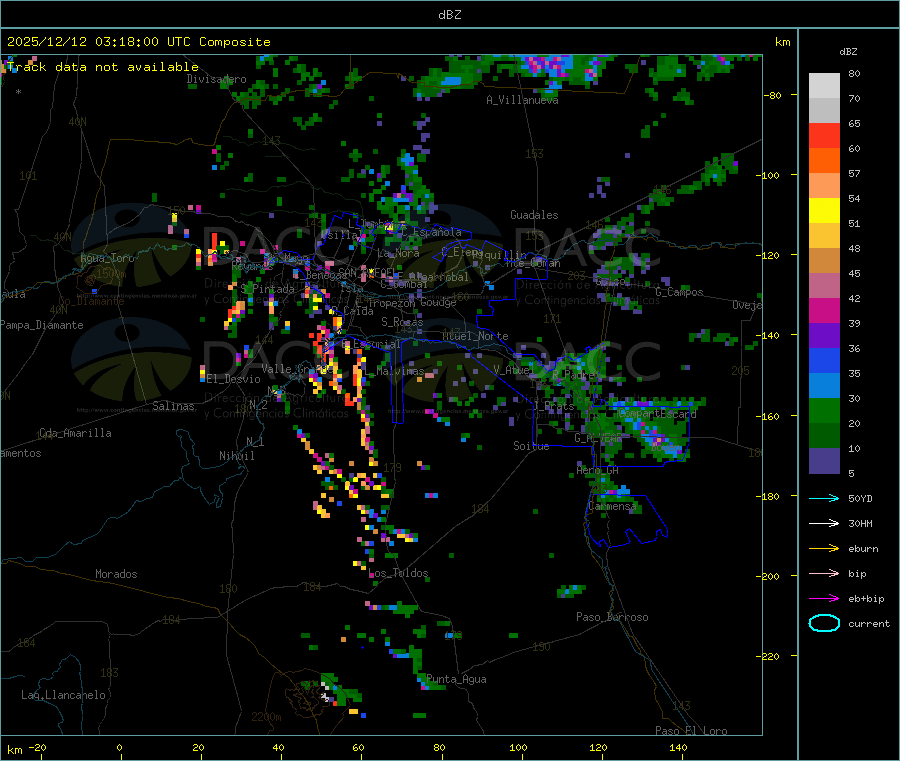This screenshot has width=900, height=761.
Task: Click the 'km' label beside the bottom axis
Action: 14,750
